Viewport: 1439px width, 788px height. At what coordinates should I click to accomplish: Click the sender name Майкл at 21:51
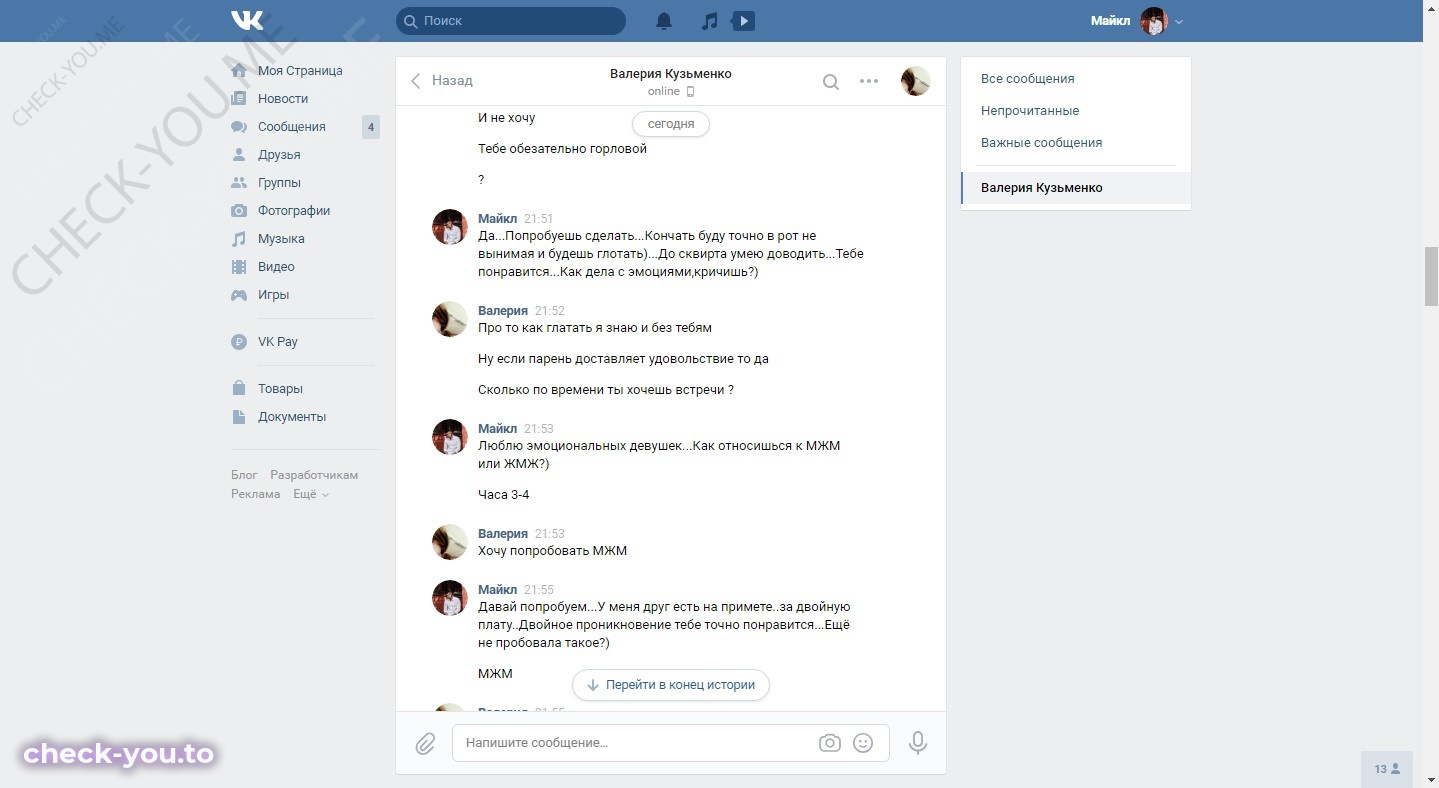pyautogui.click(x=498, y=219)
